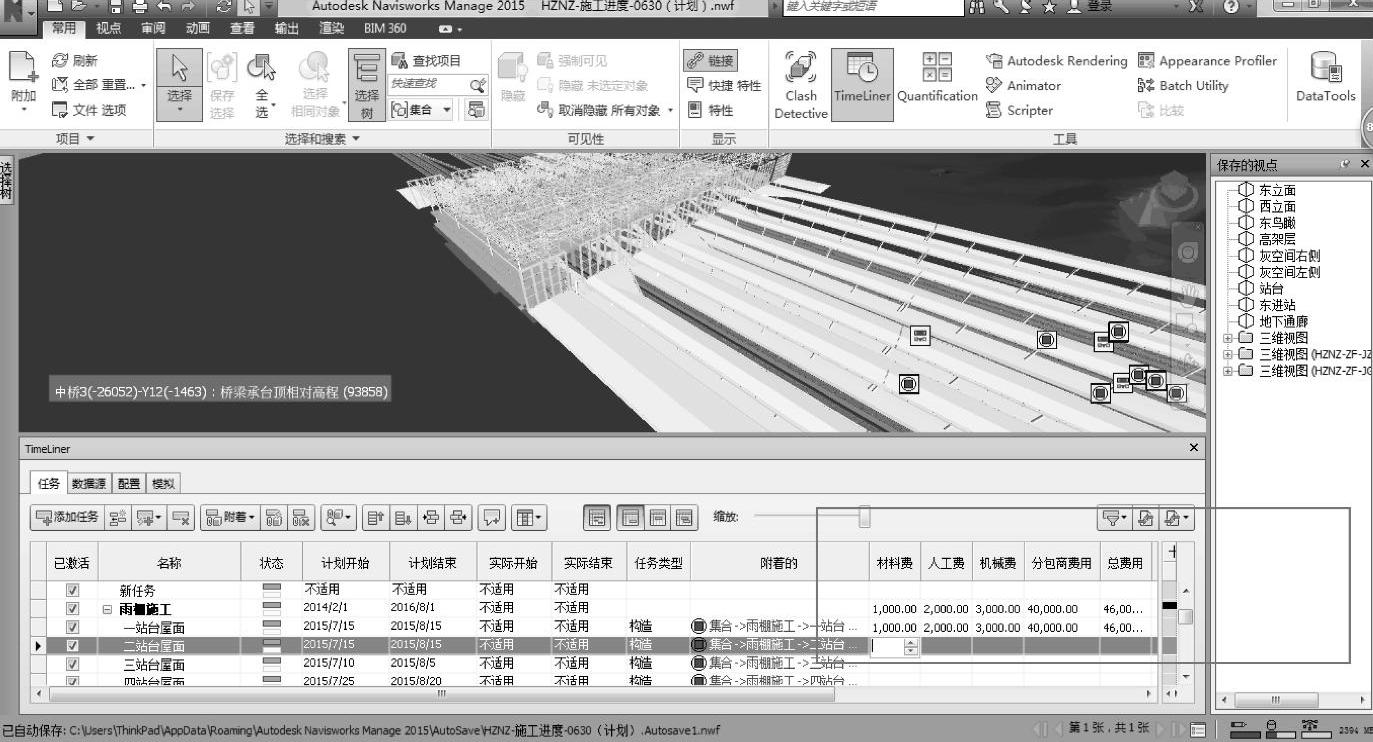Screen dimensions: 1373x742
Task: Click the 附加 (Append) icon
Action: tap(23, 80)
